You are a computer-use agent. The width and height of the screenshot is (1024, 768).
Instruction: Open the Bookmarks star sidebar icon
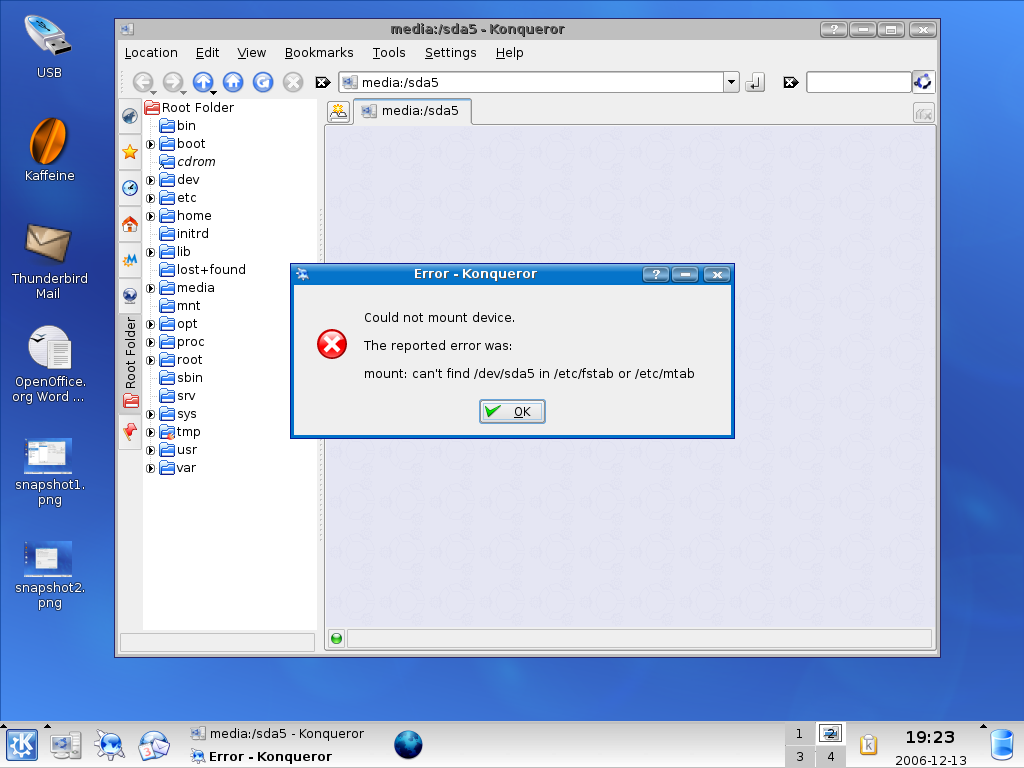(130, 152)
